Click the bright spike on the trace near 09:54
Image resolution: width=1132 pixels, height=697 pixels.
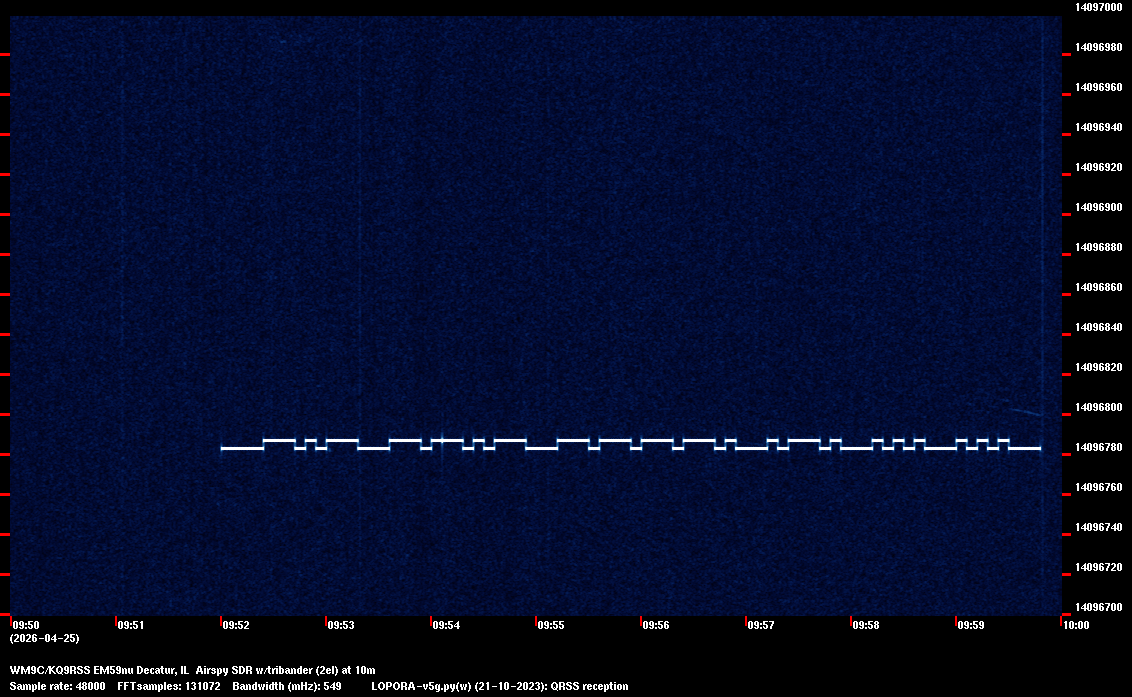click(441, 440)
